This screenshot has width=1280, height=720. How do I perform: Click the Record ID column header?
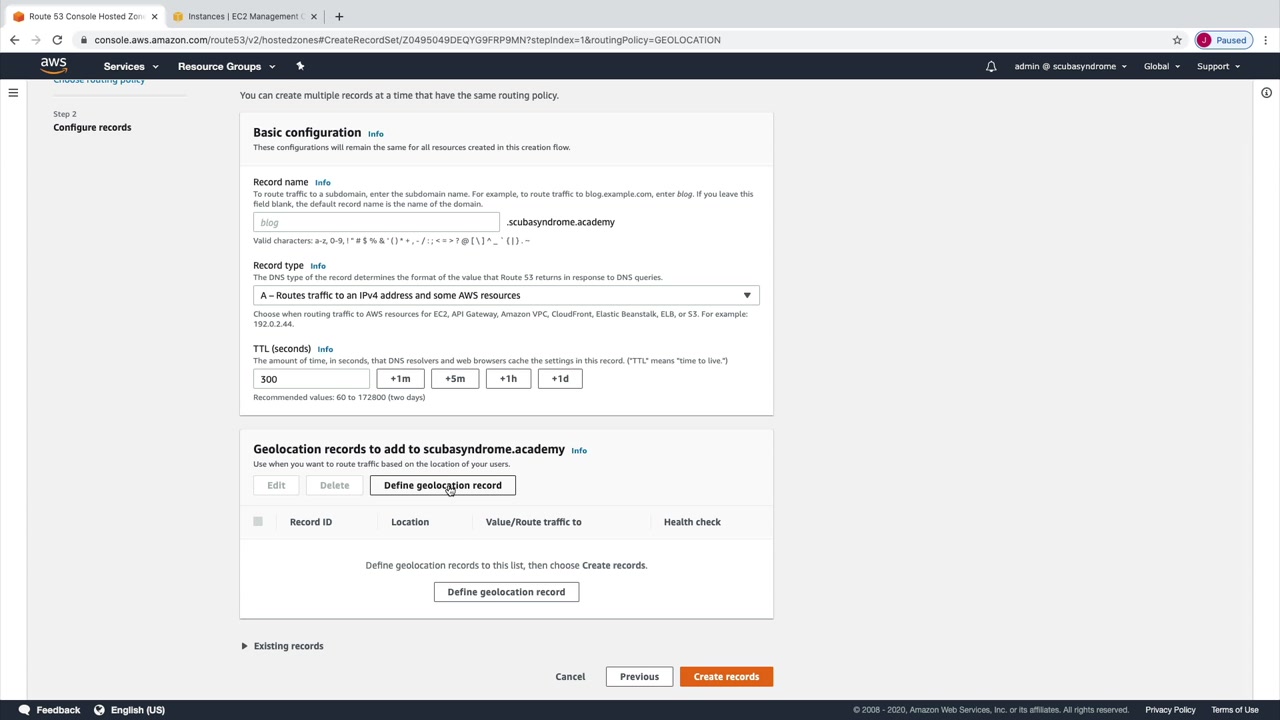click(x=311, y=522)
